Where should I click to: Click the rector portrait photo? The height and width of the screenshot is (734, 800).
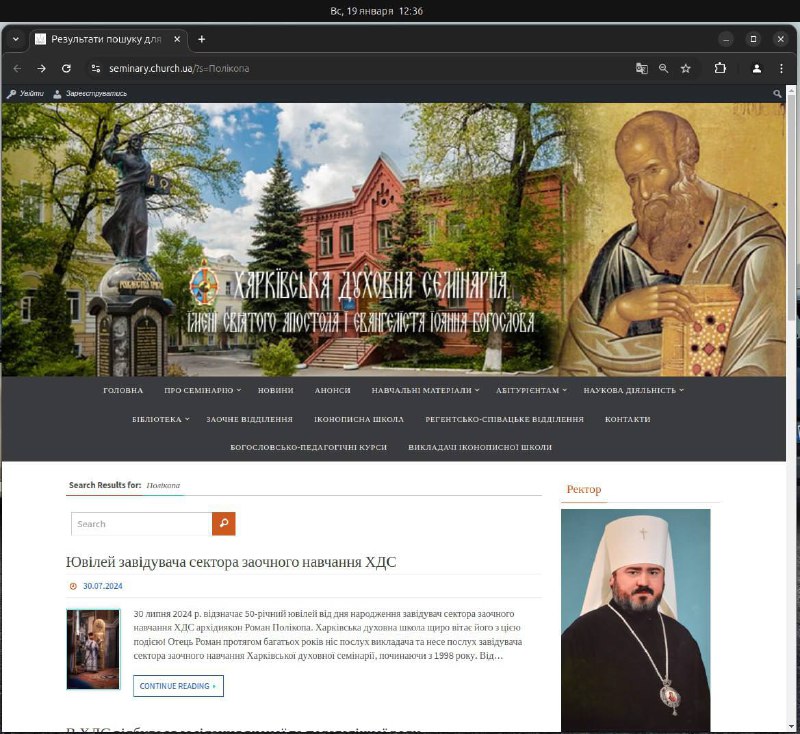(x=636, y=620)
